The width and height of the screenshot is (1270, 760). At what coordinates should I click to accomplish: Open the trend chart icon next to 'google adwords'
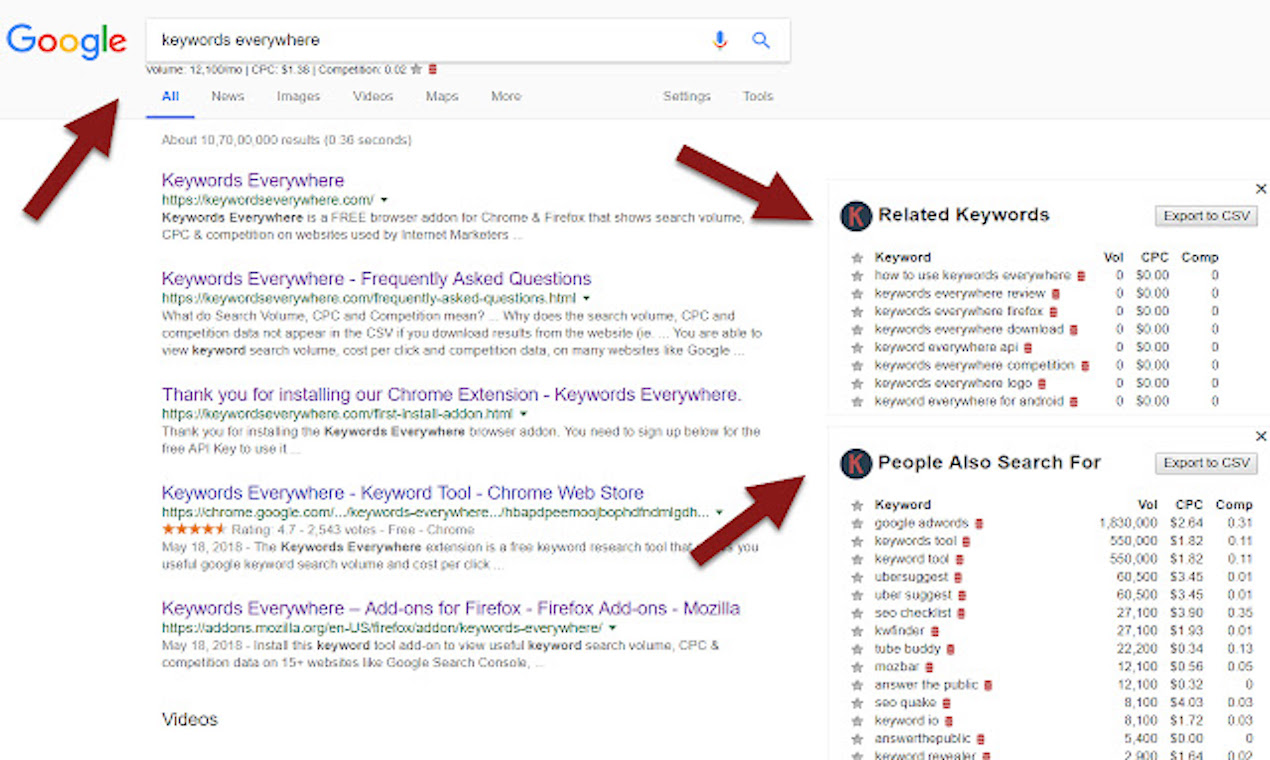pos(978,522)
